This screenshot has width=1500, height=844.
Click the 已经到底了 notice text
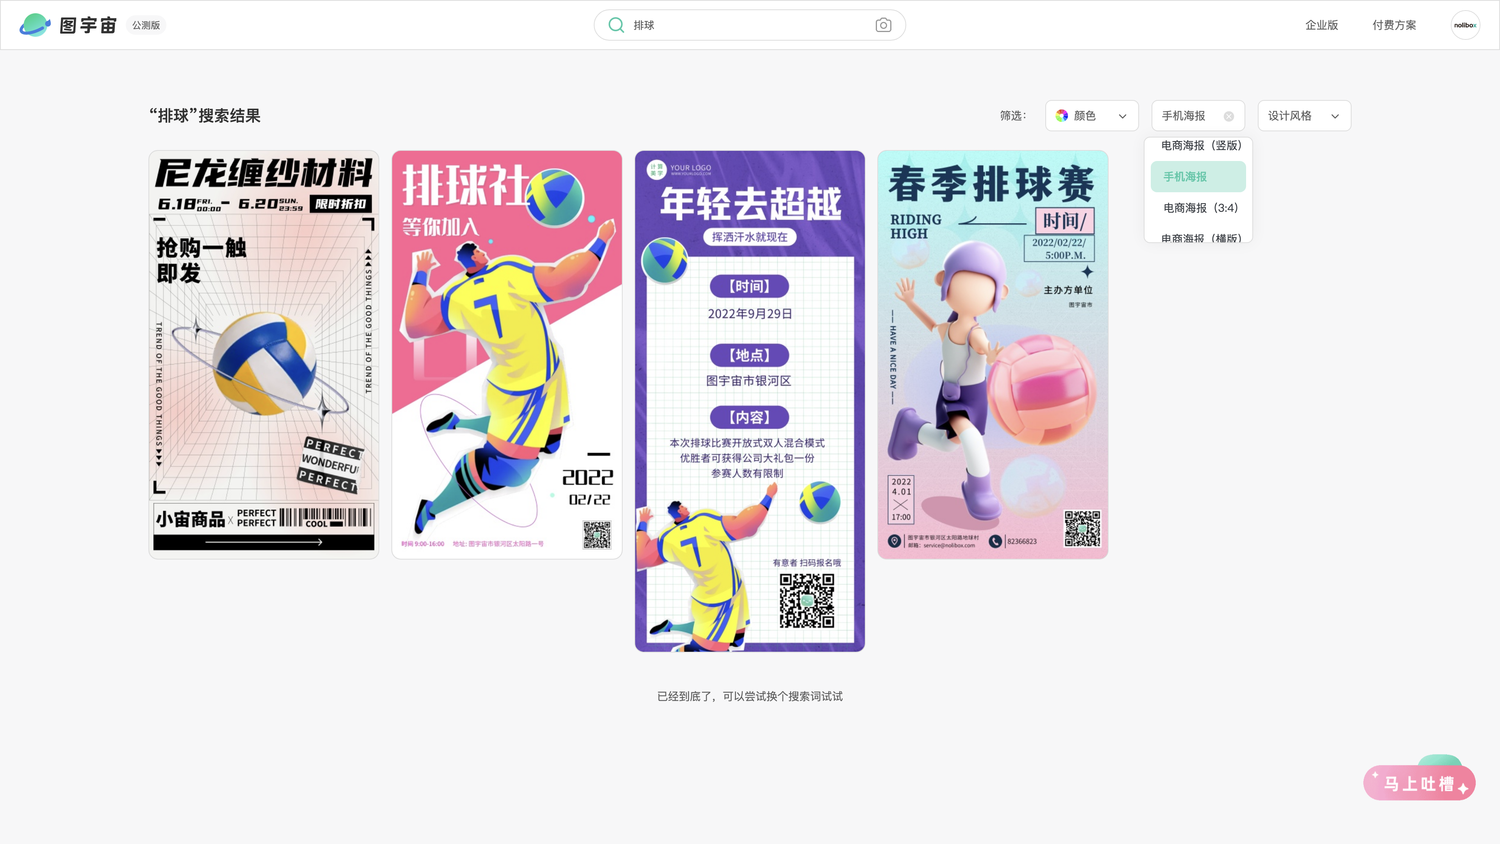[x=750, y=696]
